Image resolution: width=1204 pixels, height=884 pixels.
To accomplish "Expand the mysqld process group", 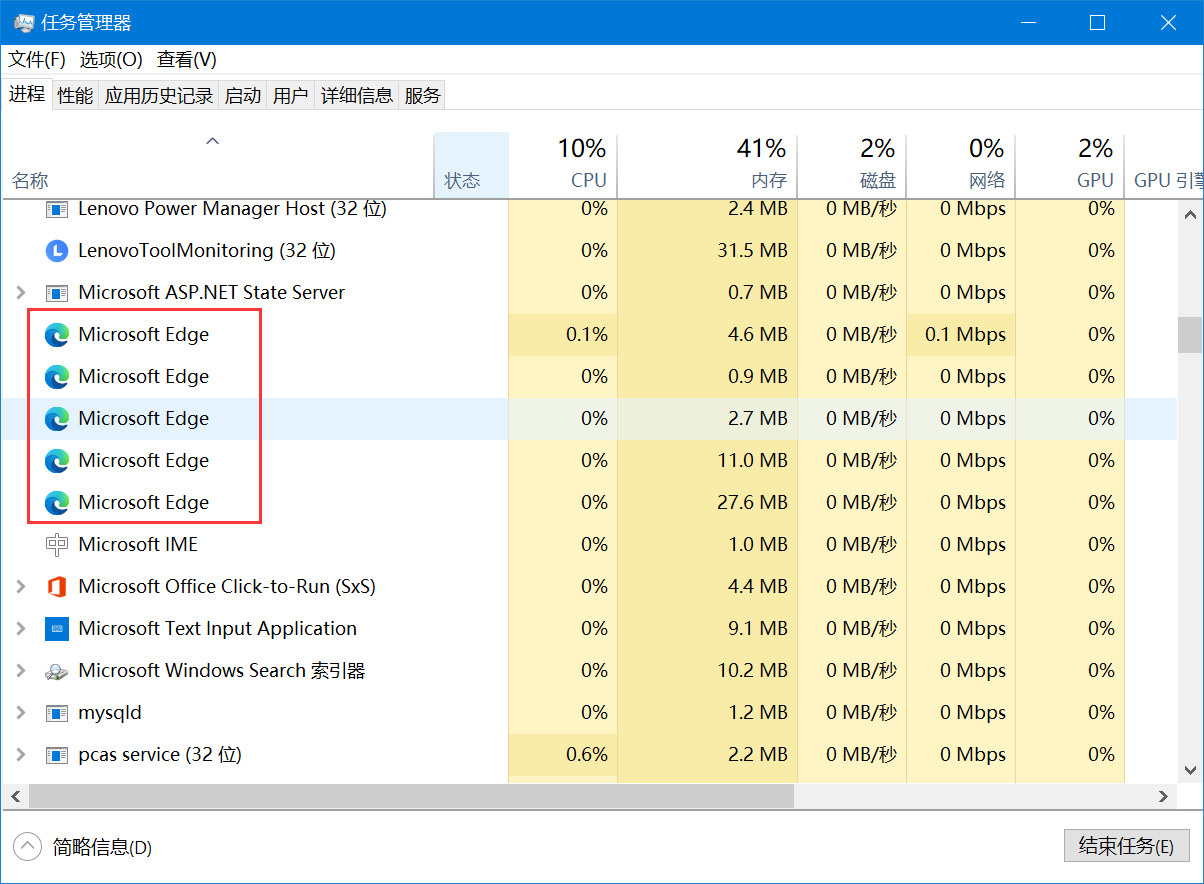I will pyautogui.click(x=21, y=713).
